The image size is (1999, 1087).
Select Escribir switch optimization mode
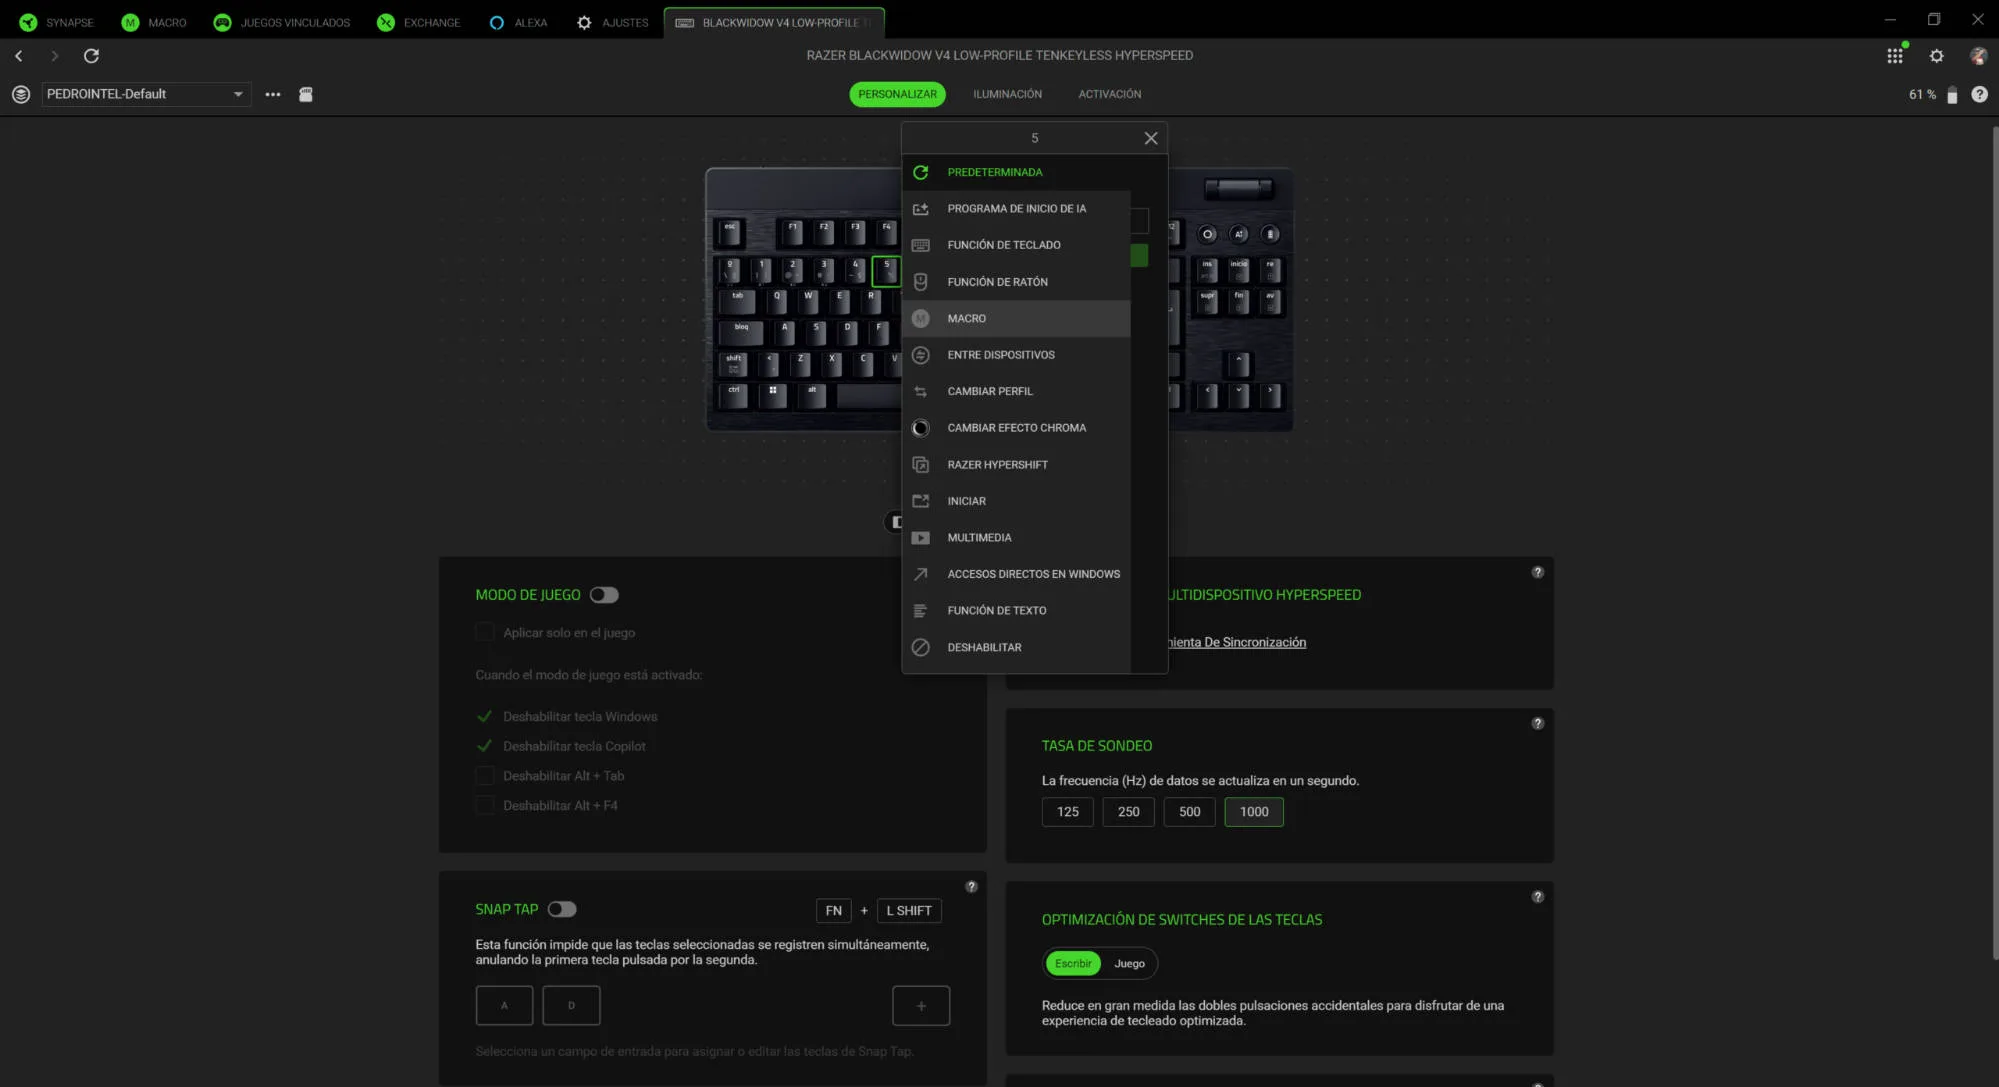point(1073,963)
